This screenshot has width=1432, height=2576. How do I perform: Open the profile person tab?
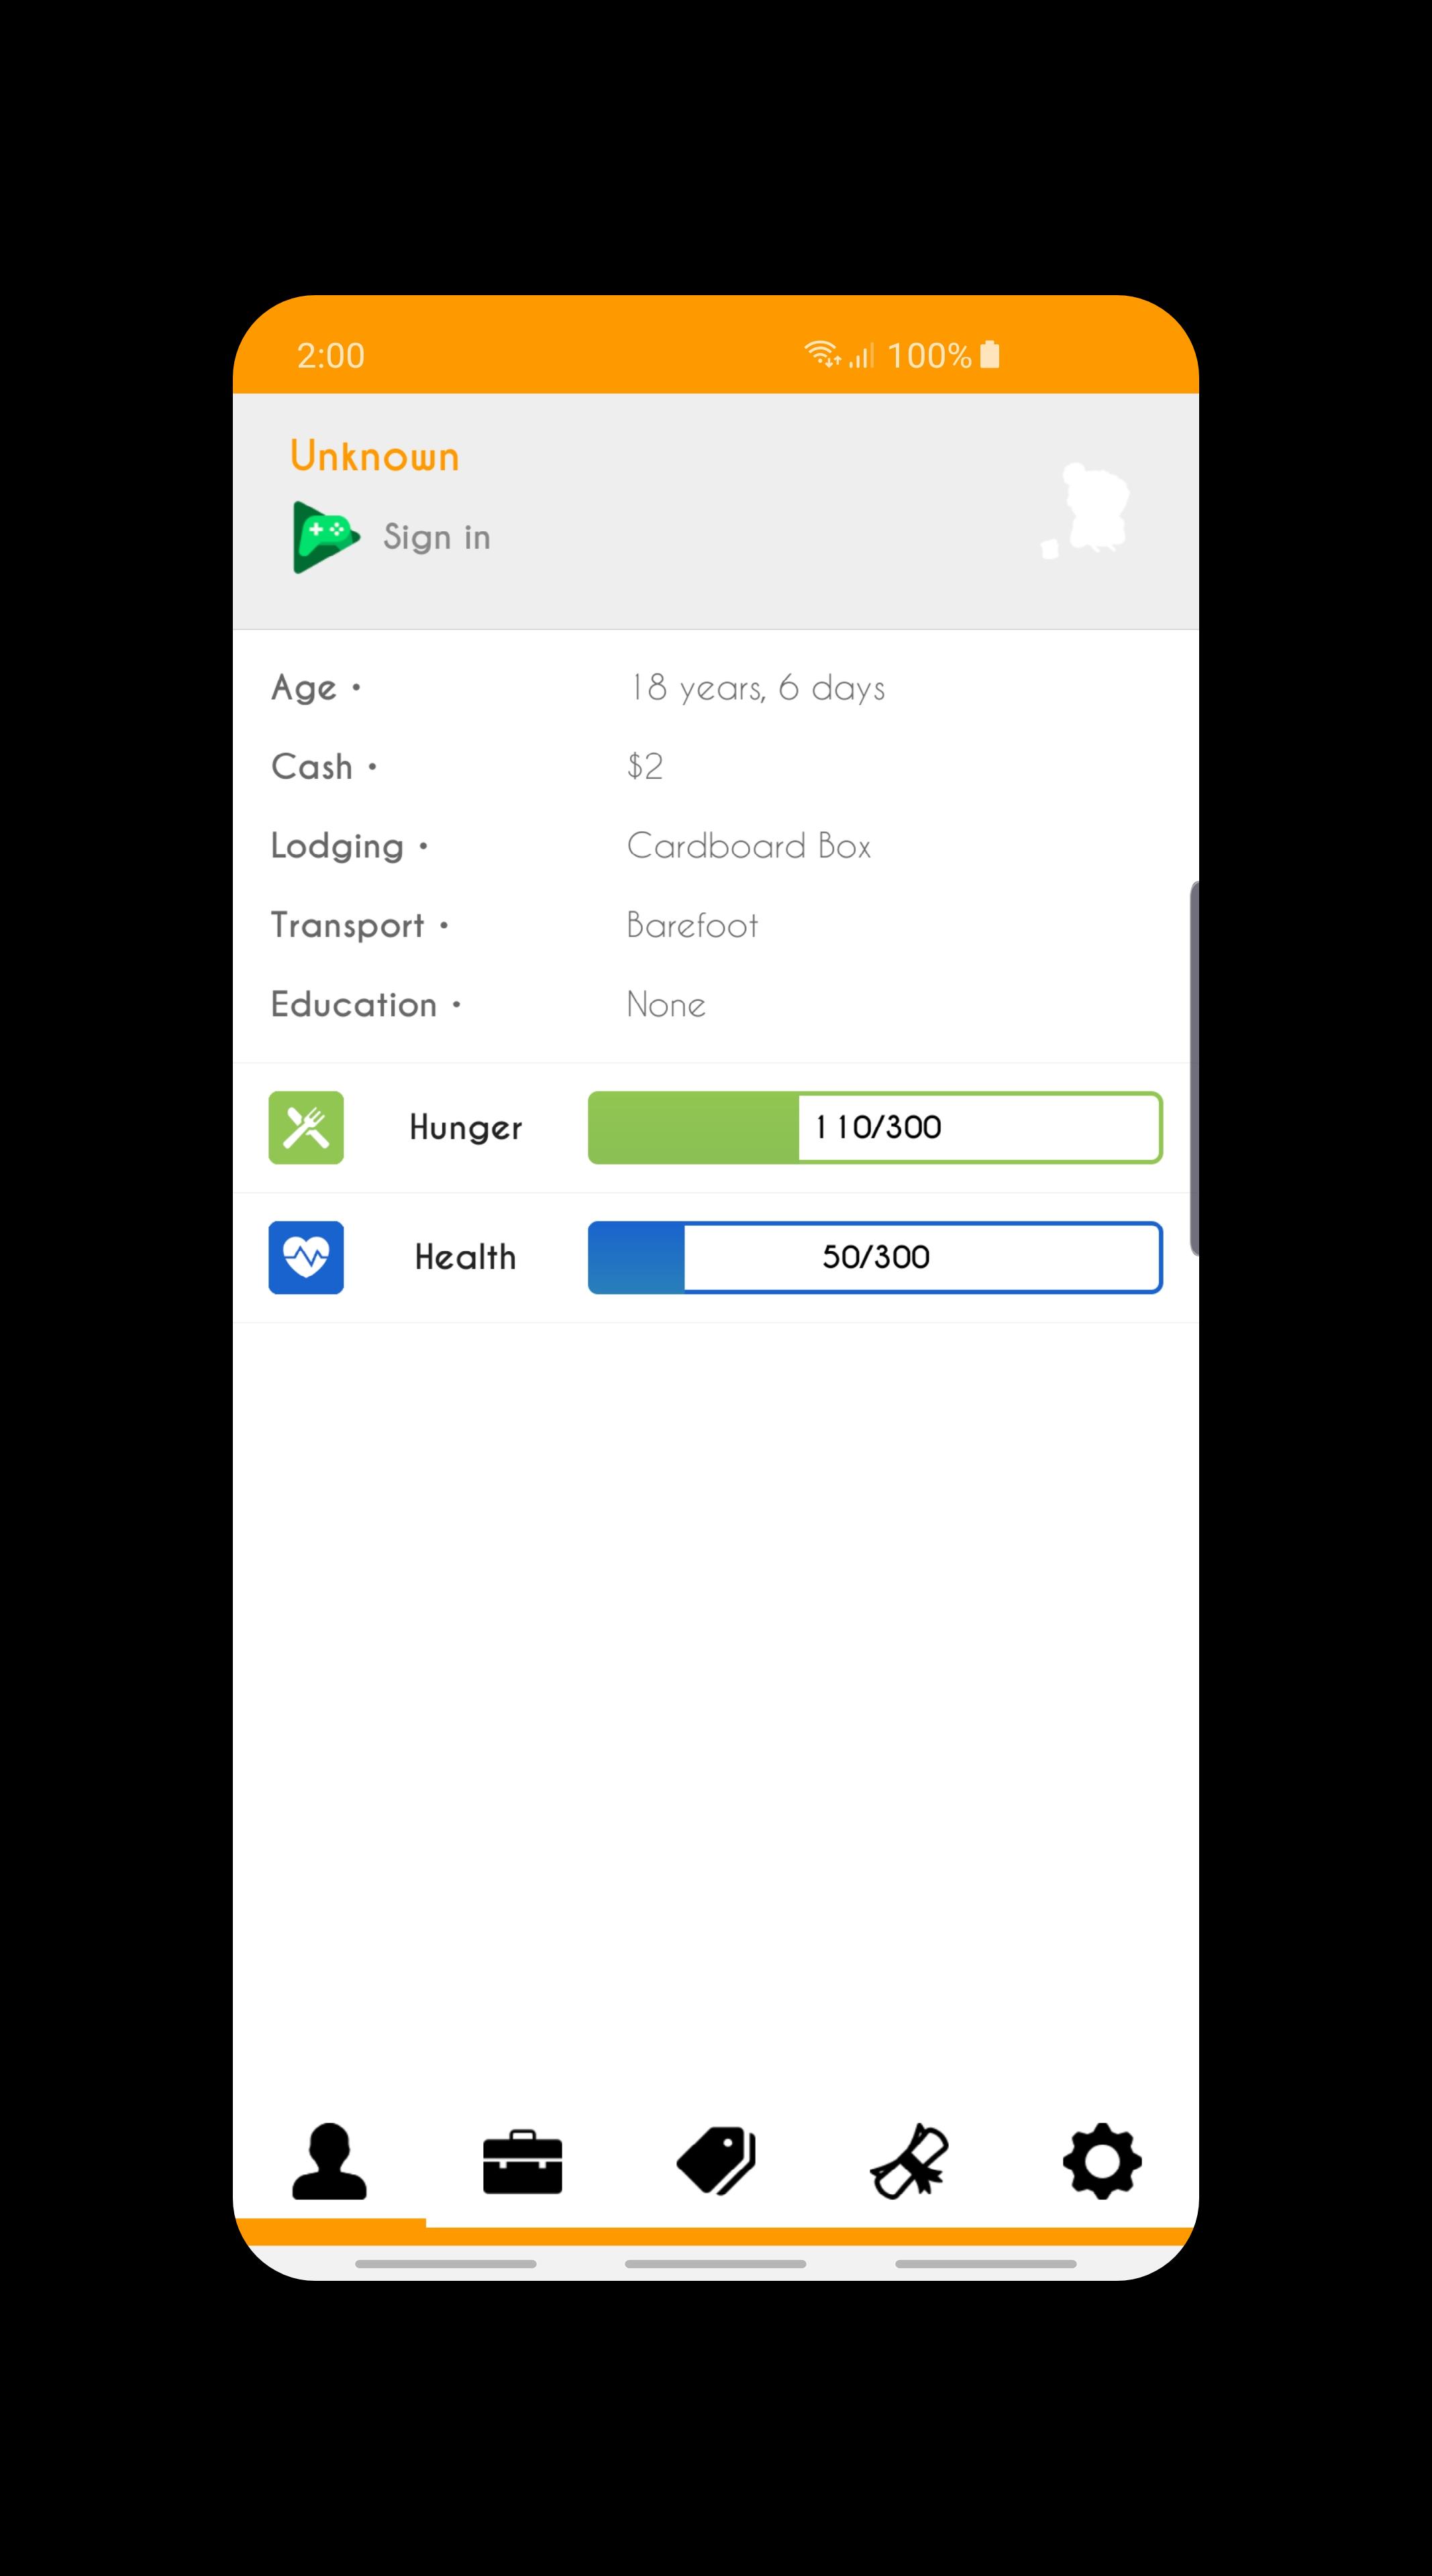tap(329, 2161)
